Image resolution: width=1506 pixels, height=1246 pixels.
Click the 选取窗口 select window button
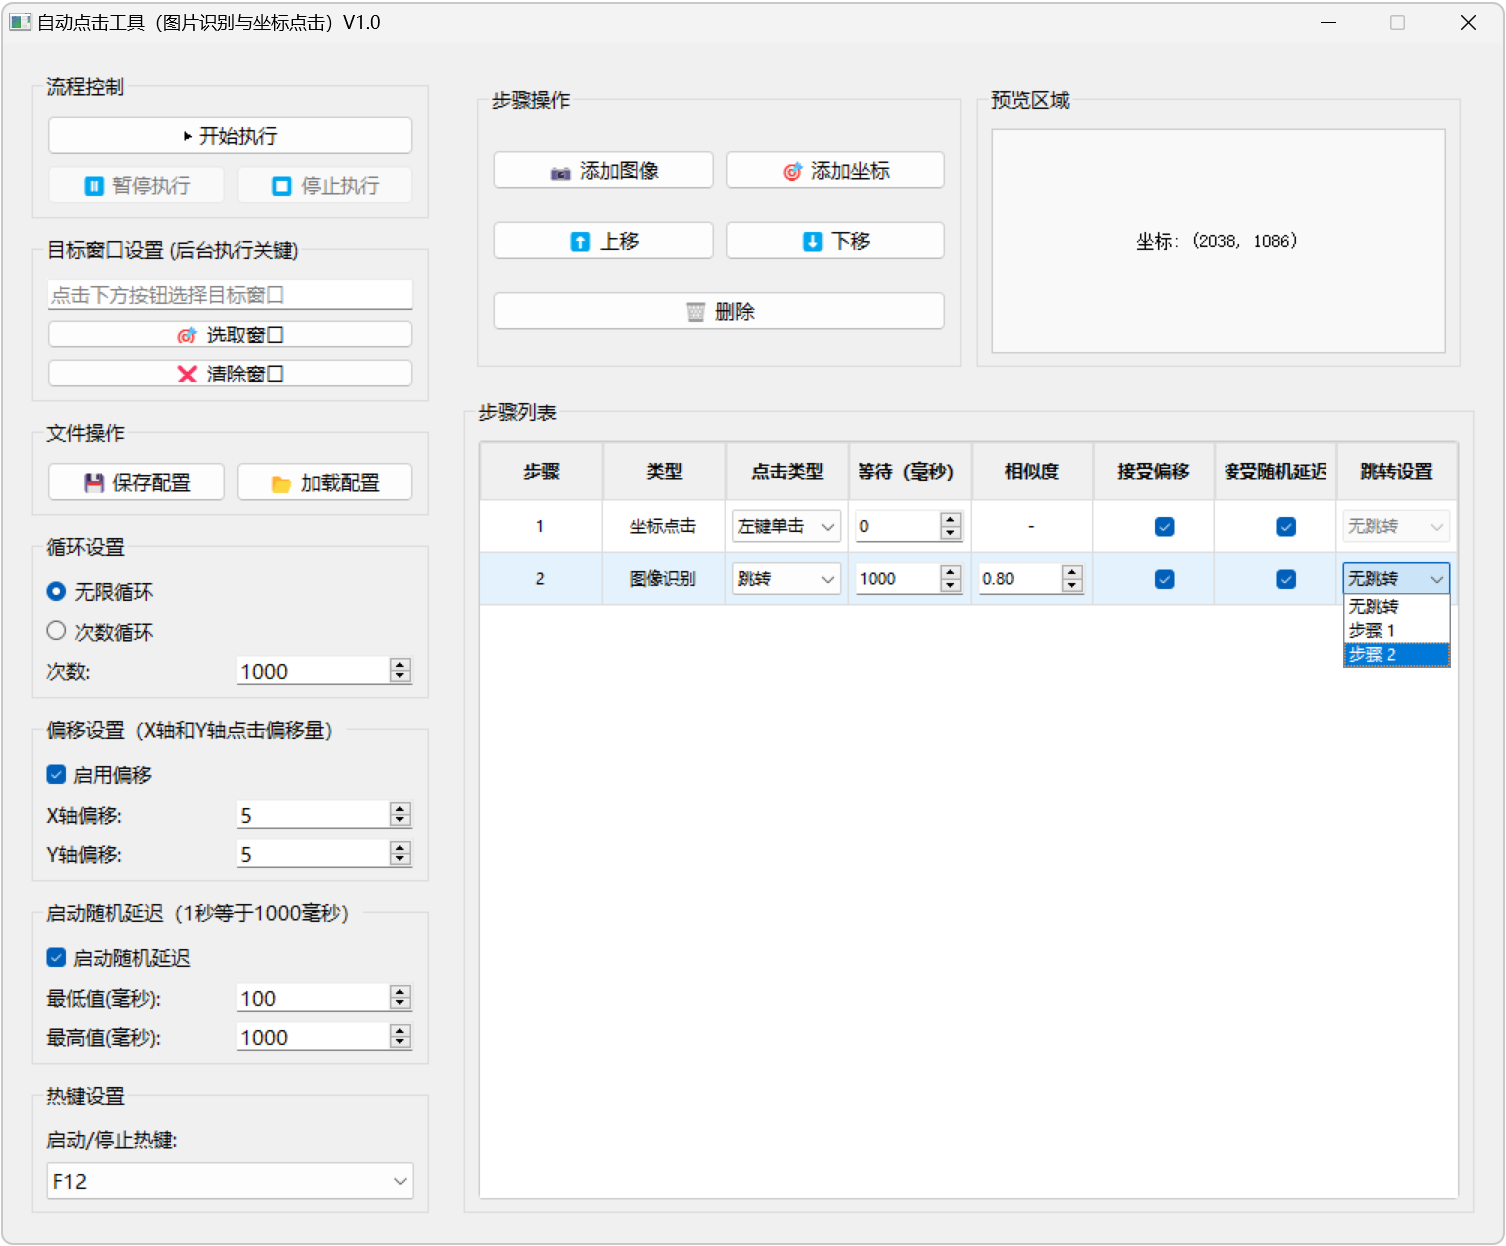(x=230, y=335)
